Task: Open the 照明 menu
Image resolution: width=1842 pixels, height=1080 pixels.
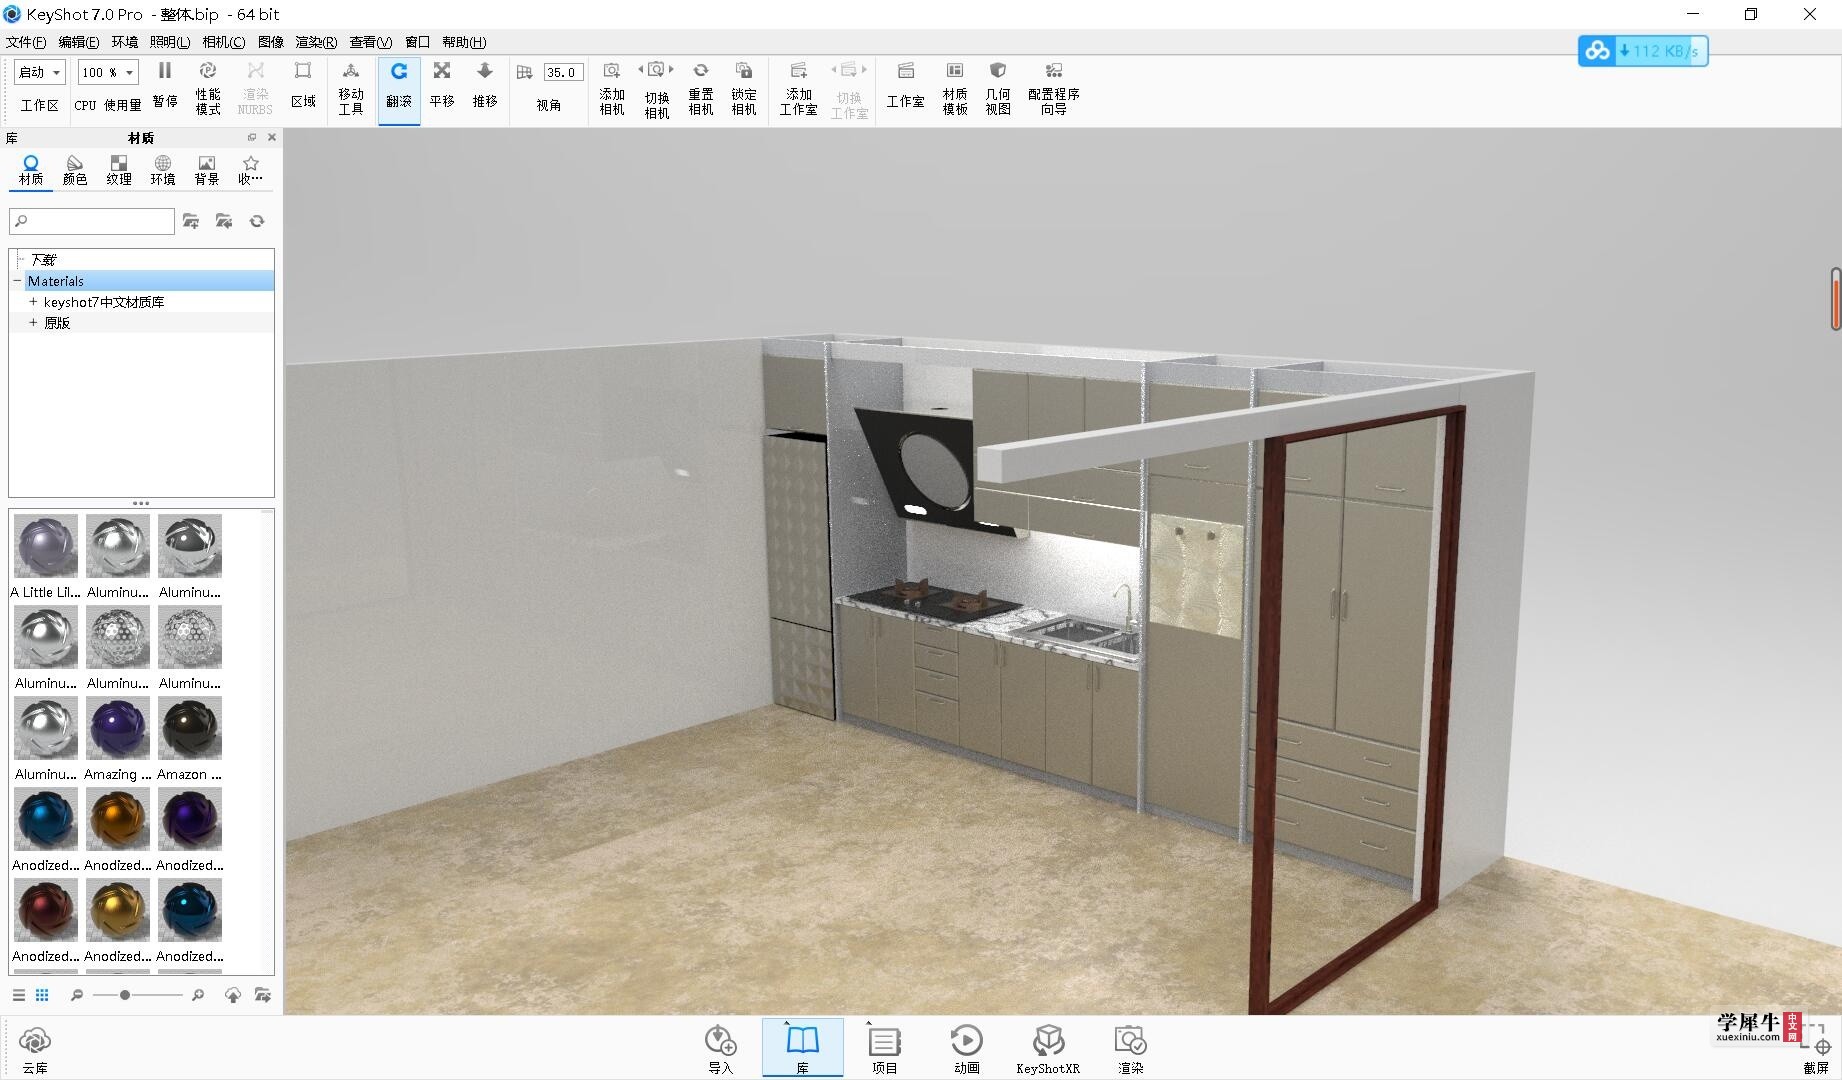Action: (170, 42)
